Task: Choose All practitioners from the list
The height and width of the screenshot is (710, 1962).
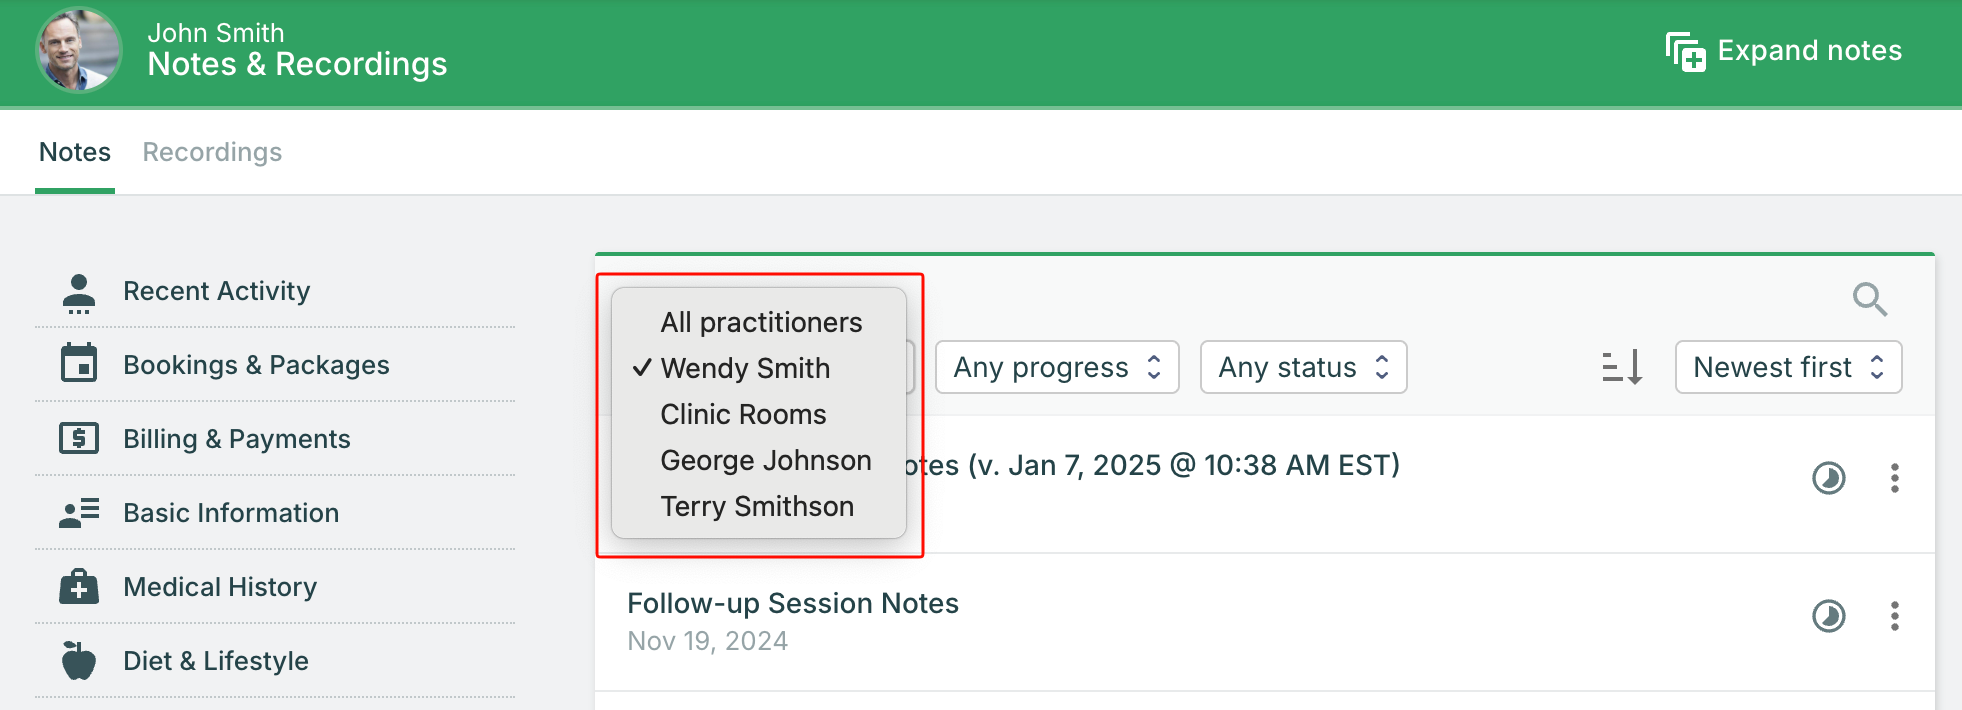Action: 760,322
